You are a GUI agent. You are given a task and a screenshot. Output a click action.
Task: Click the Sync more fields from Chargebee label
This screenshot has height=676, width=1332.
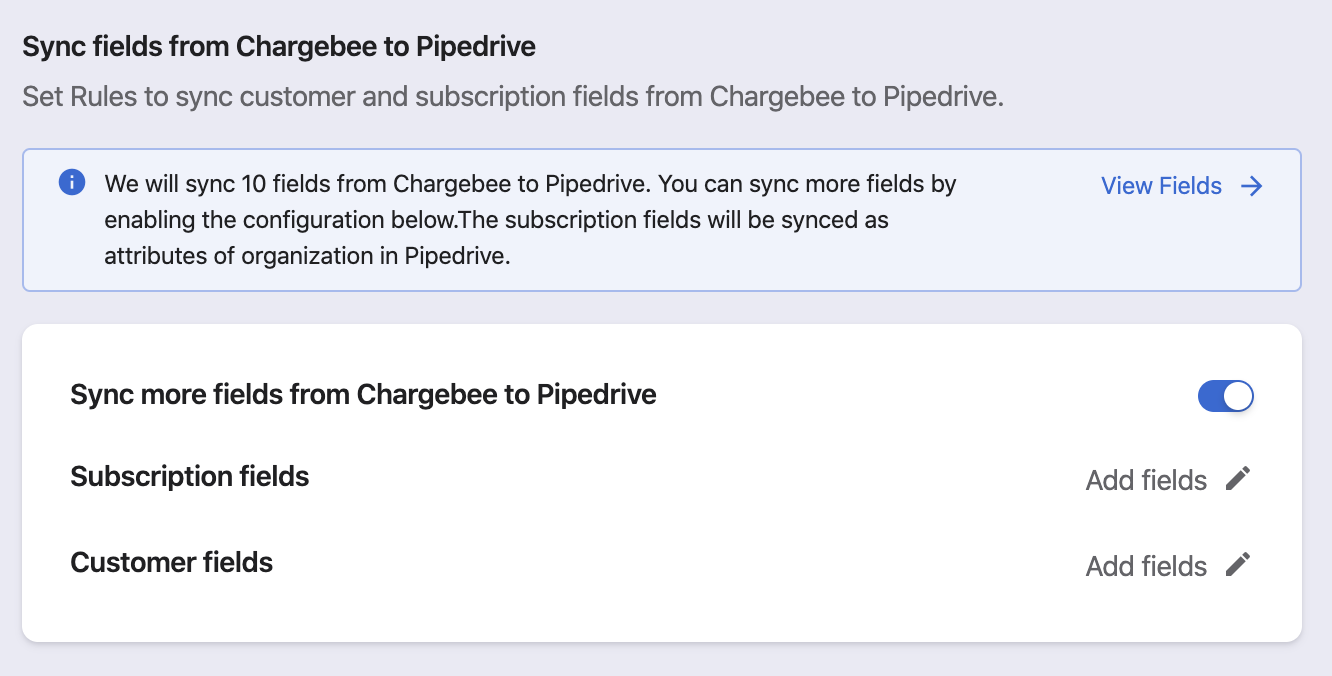click(x=363, y=394)
